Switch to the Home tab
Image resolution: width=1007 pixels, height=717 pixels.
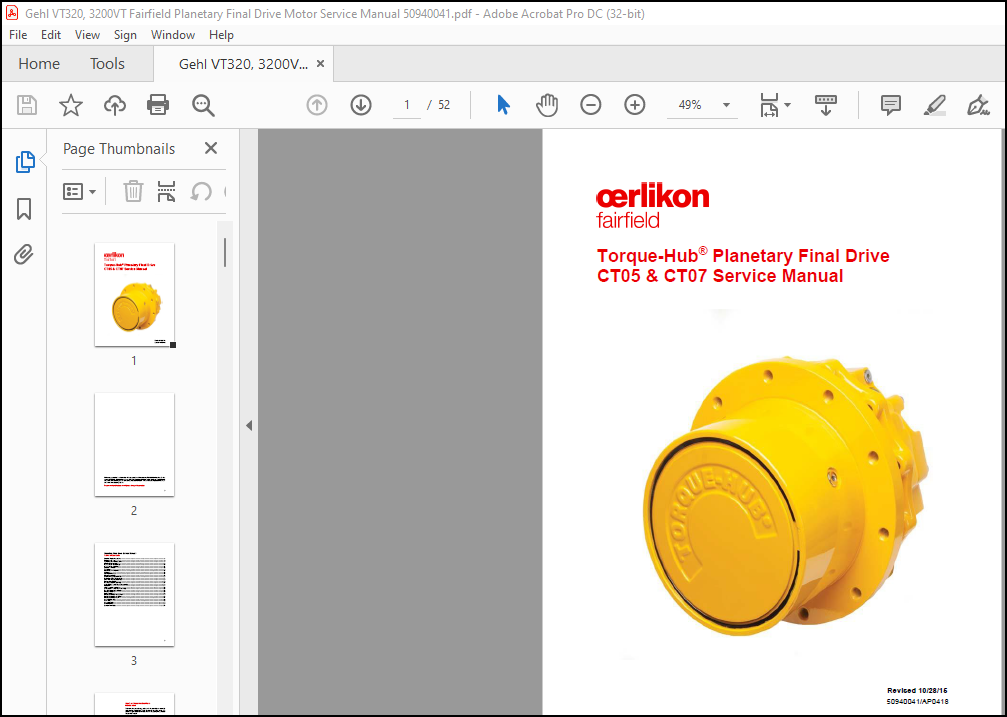[x=39, y=64]
